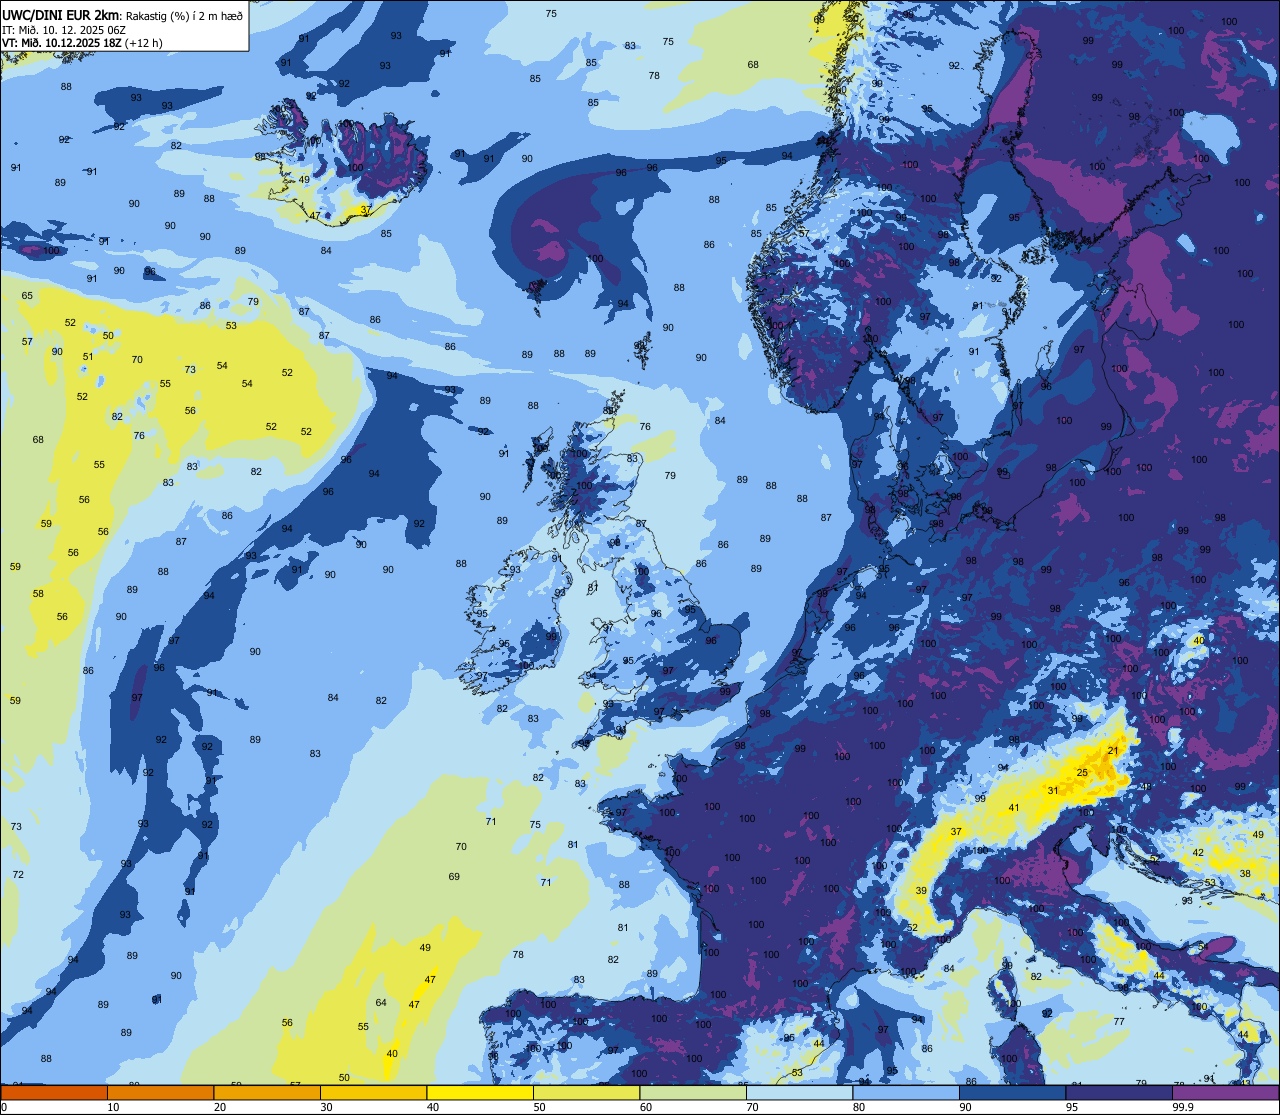Screen dimensions: 1280x1115
Task: Select the 50–60 pale yellow legend swatch
Action: 586,1093
